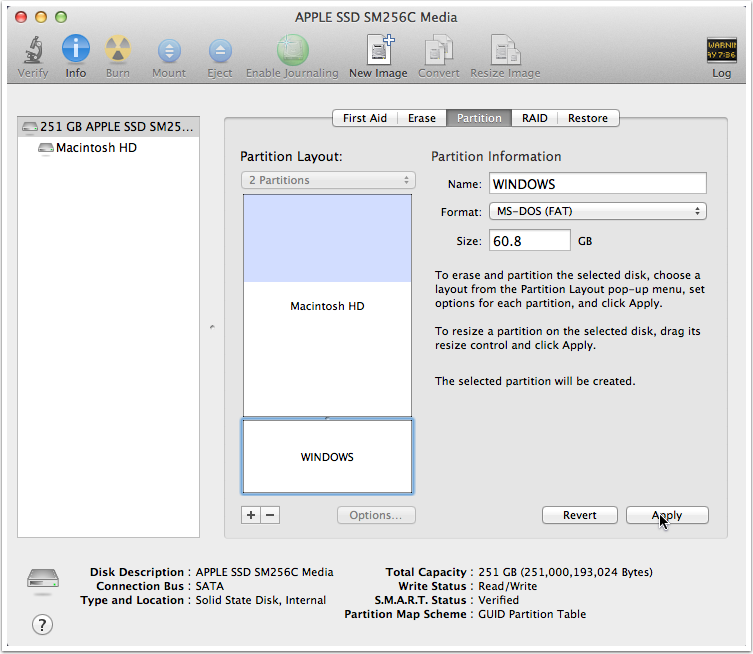Click 'The selected partition will be created.' text

535,381
